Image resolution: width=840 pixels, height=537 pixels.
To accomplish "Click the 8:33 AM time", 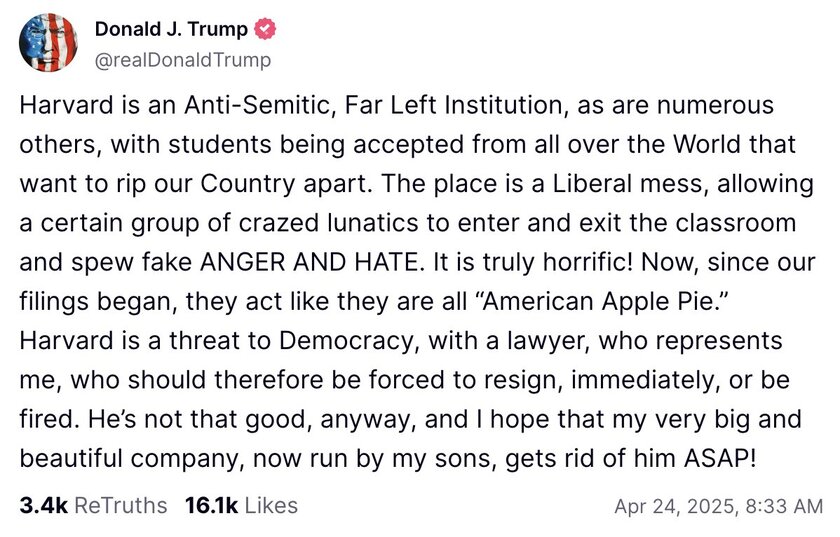I will point(783,506).
